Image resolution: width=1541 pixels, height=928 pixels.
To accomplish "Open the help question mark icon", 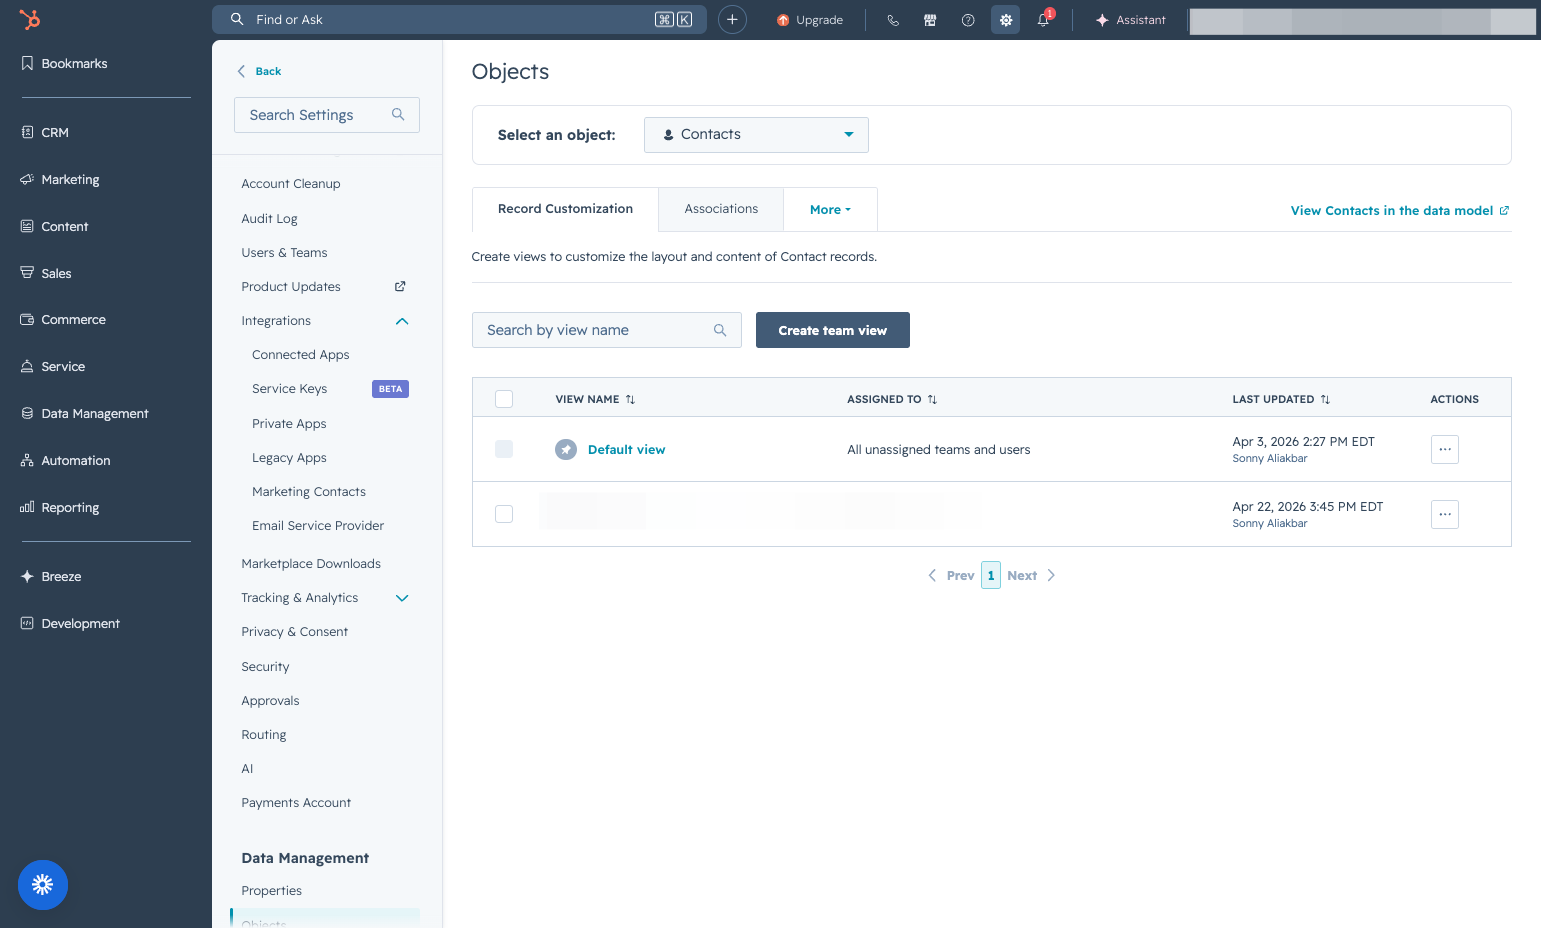I will (968, 20).
